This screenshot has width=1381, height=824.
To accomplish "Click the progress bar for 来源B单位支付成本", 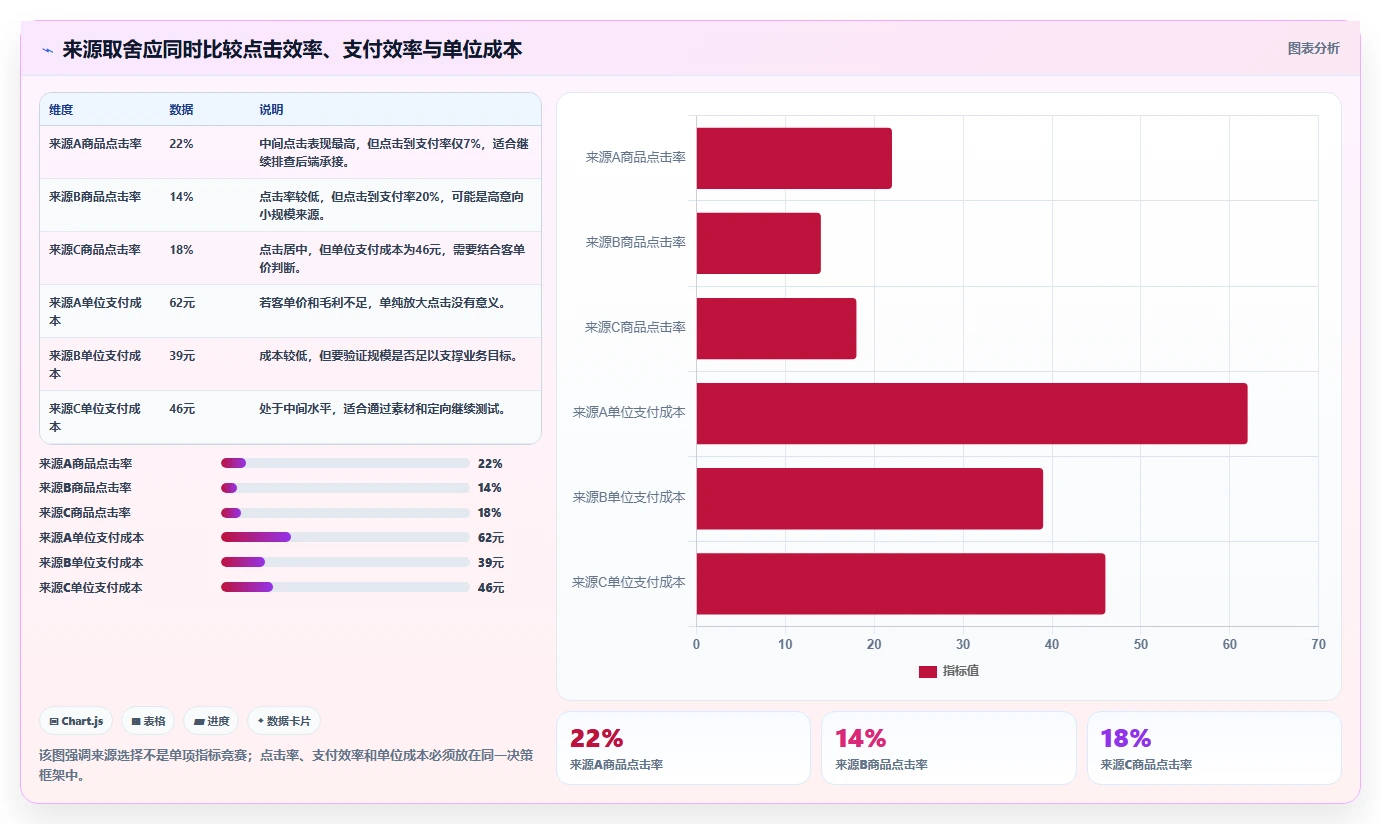I will click(345, 562).
